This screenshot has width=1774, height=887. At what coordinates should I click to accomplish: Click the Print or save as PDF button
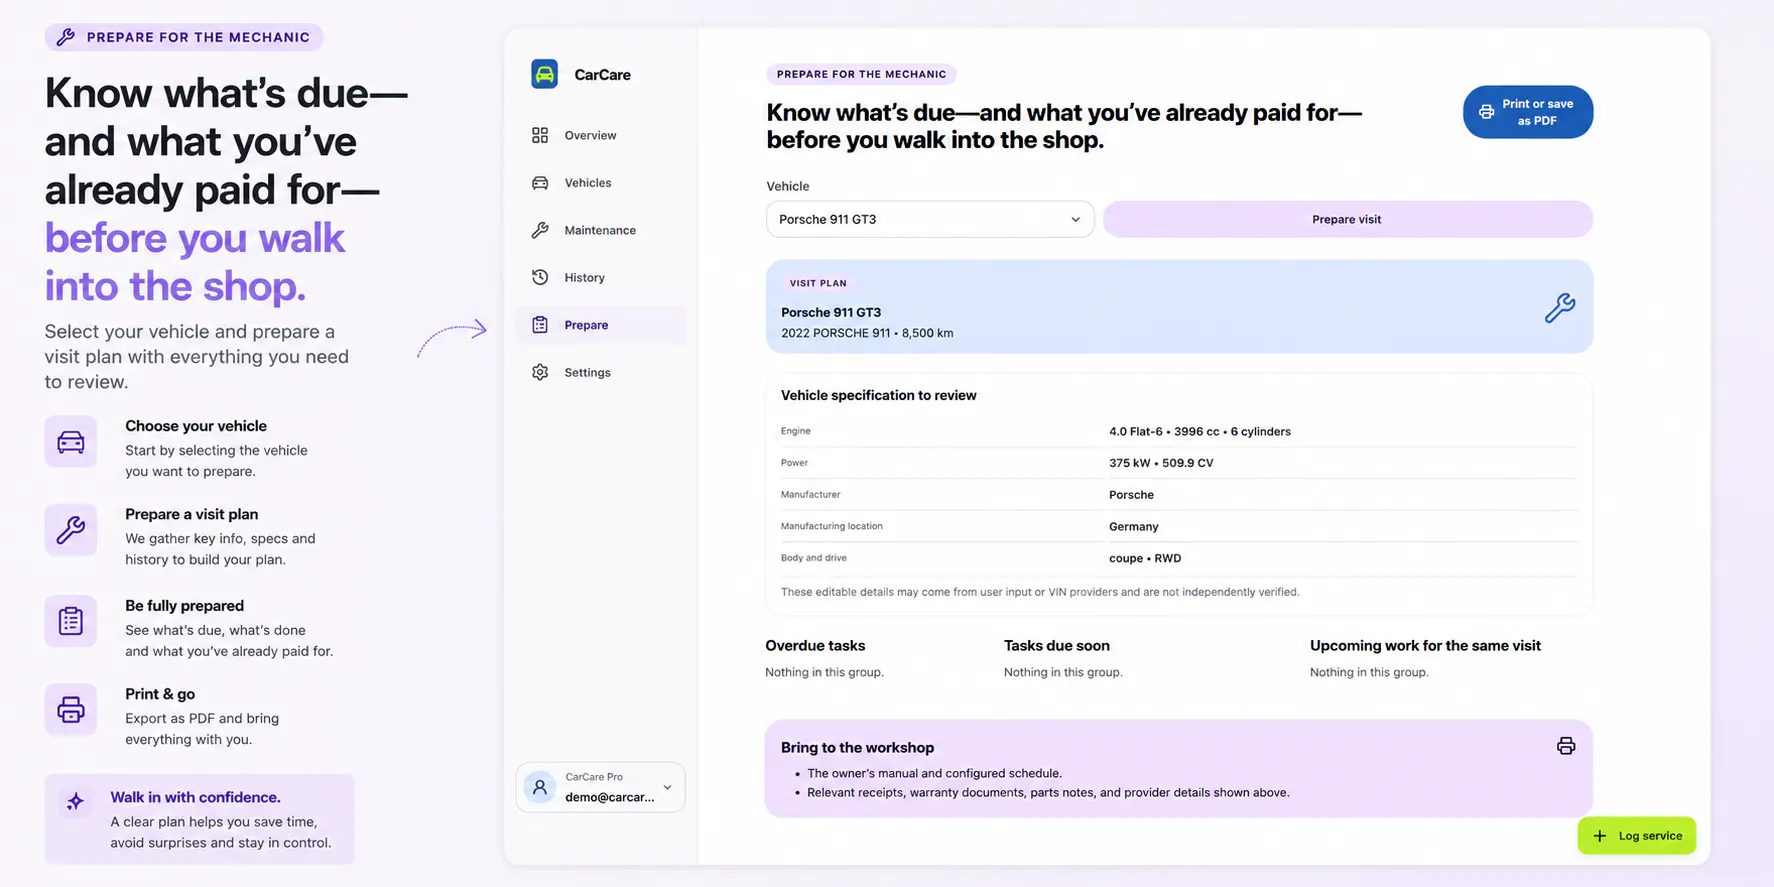point(1527,112)
